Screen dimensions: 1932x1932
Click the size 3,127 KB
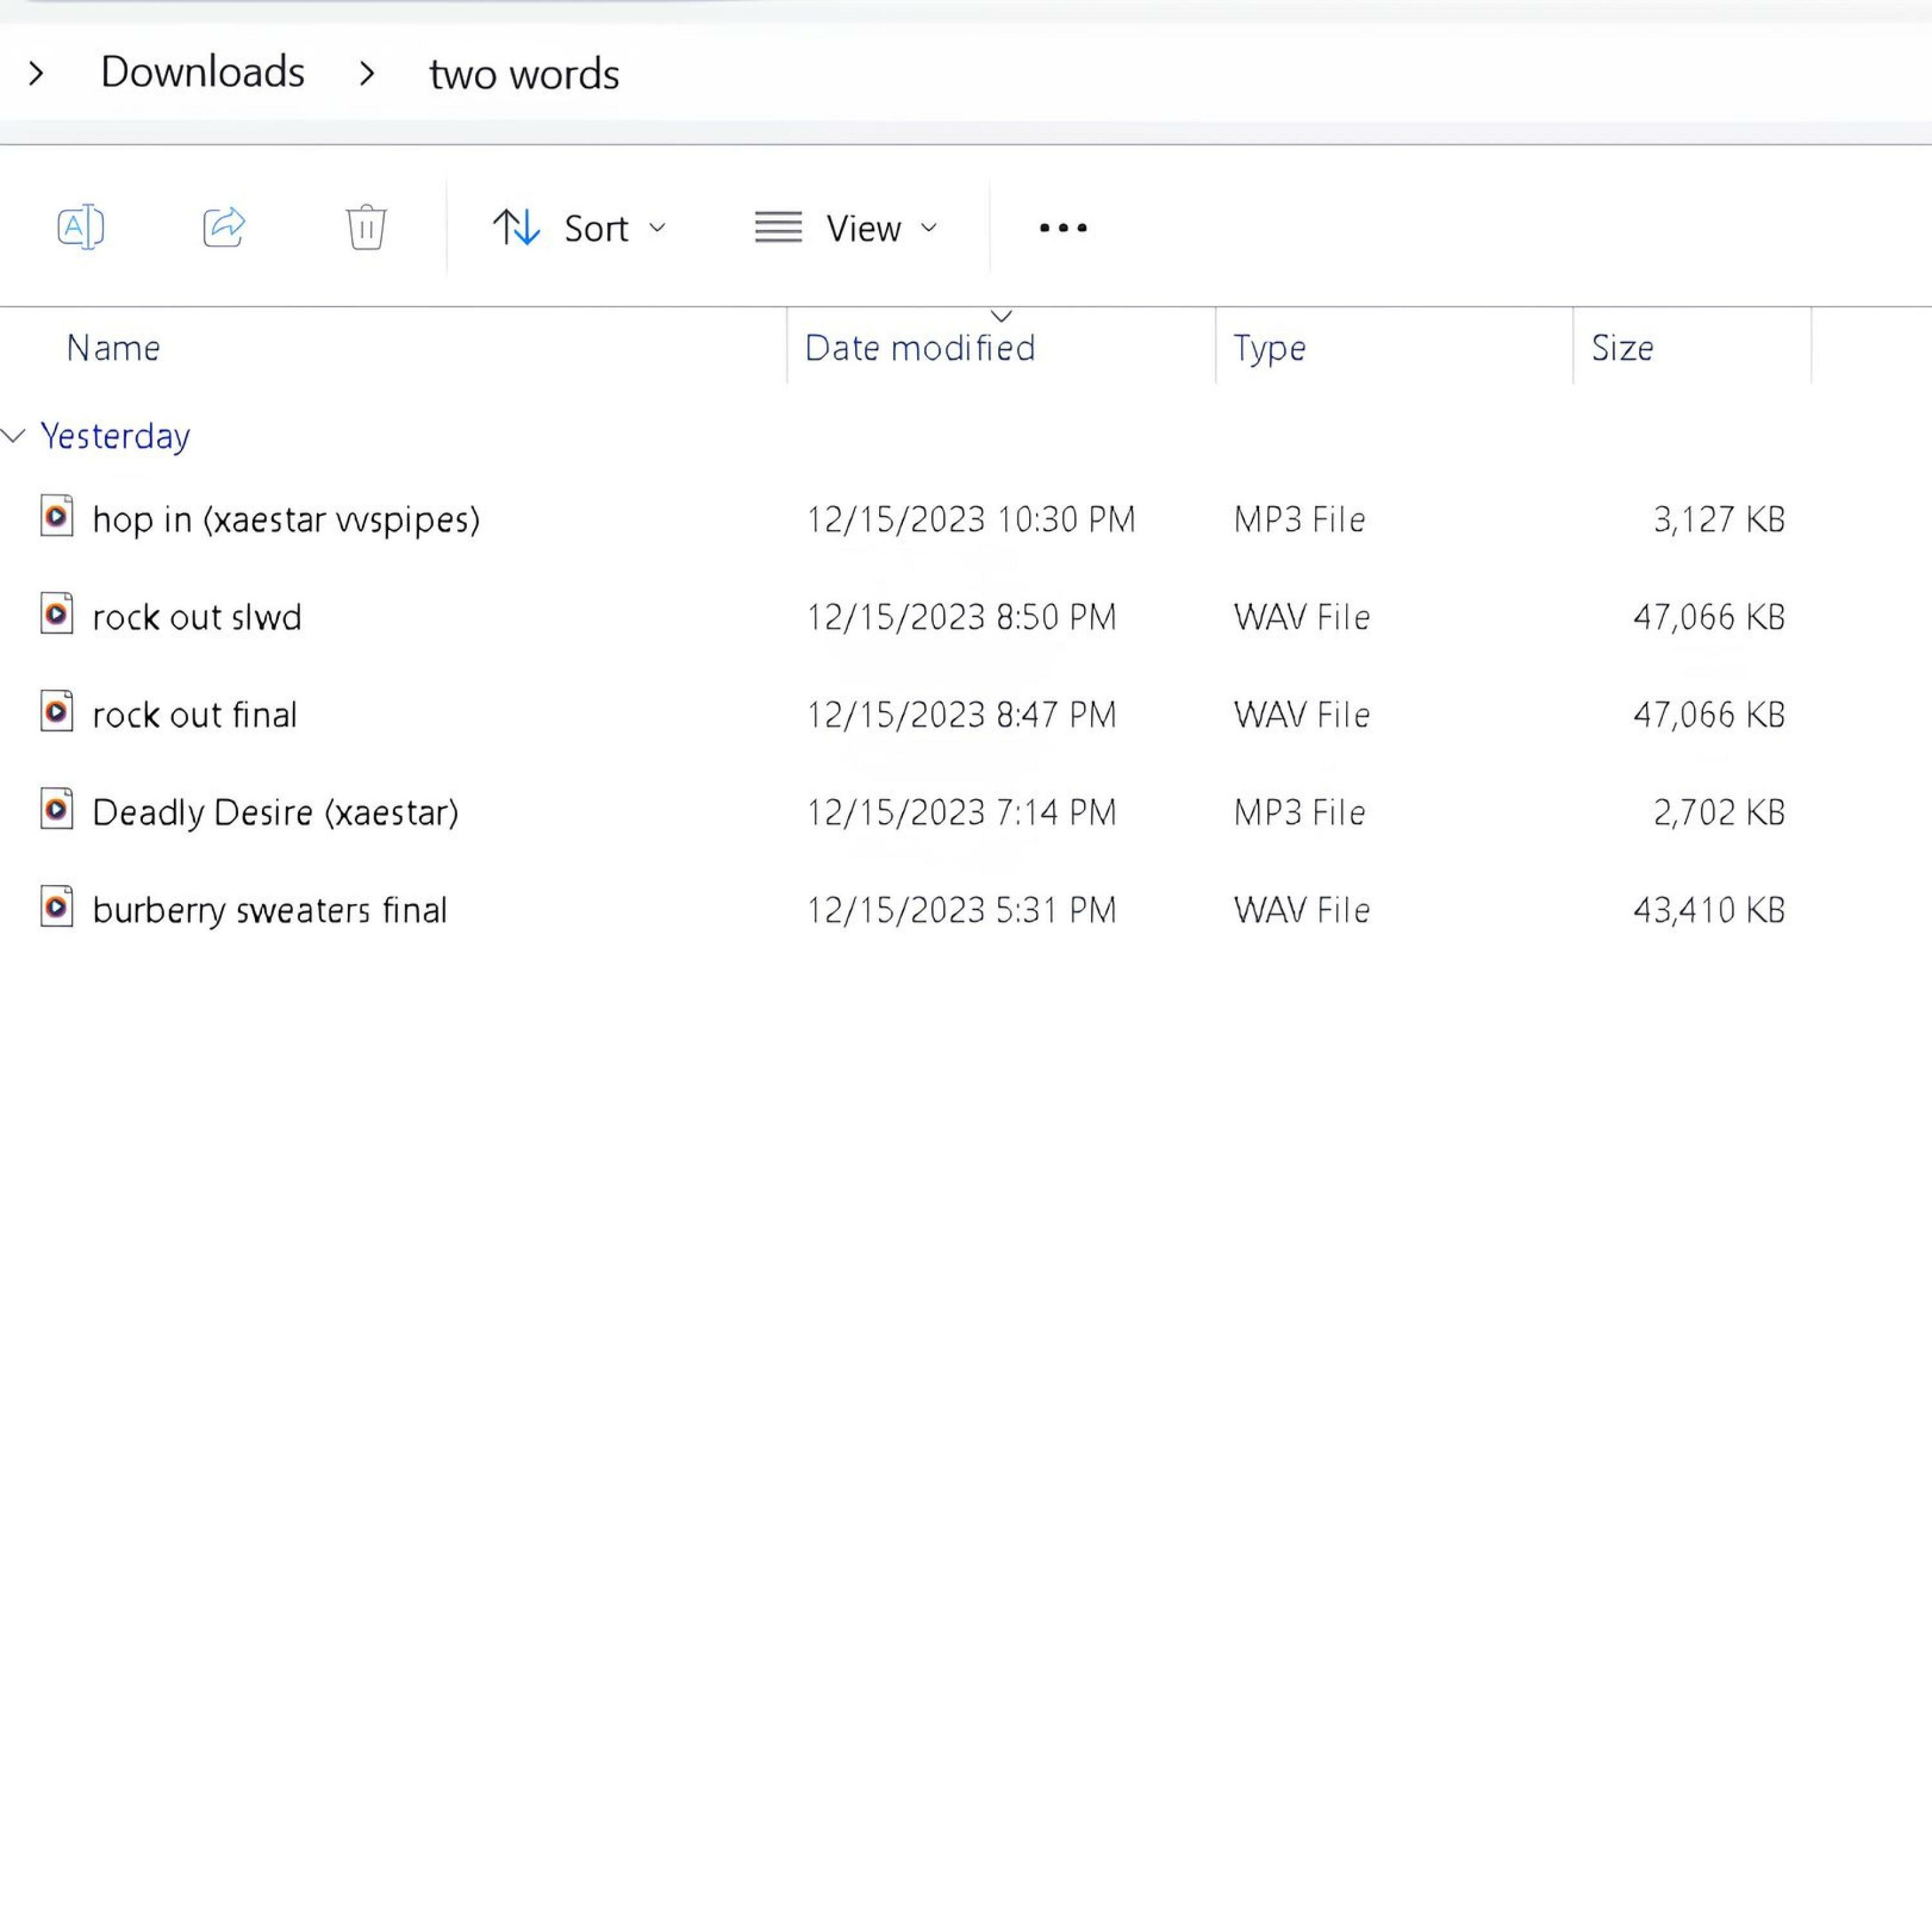point(1719,520)
